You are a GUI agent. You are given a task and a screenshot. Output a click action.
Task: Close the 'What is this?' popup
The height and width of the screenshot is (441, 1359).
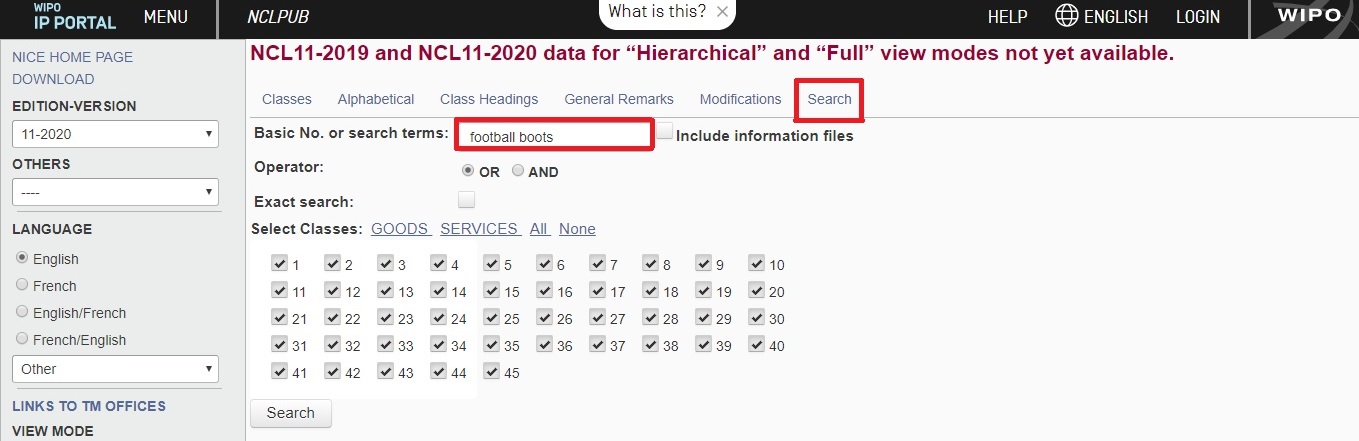(722, 12)
